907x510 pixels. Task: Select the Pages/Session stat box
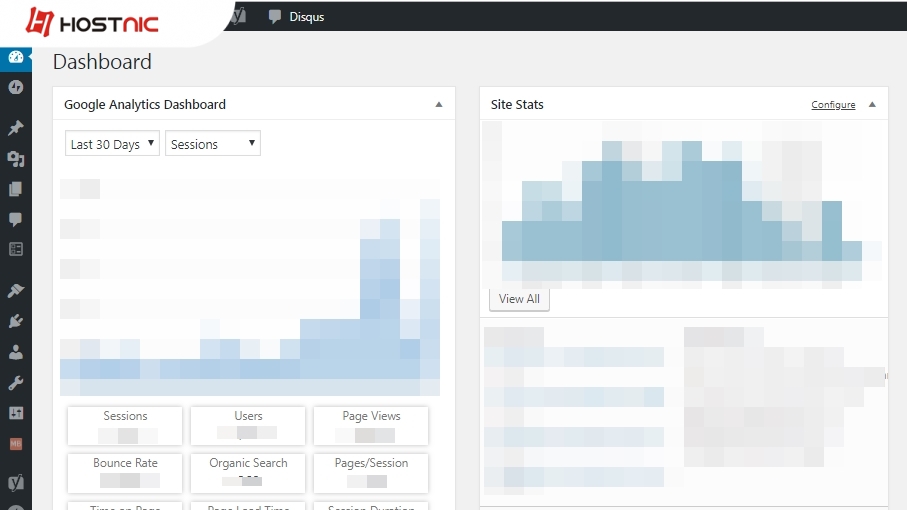[371, 472]
